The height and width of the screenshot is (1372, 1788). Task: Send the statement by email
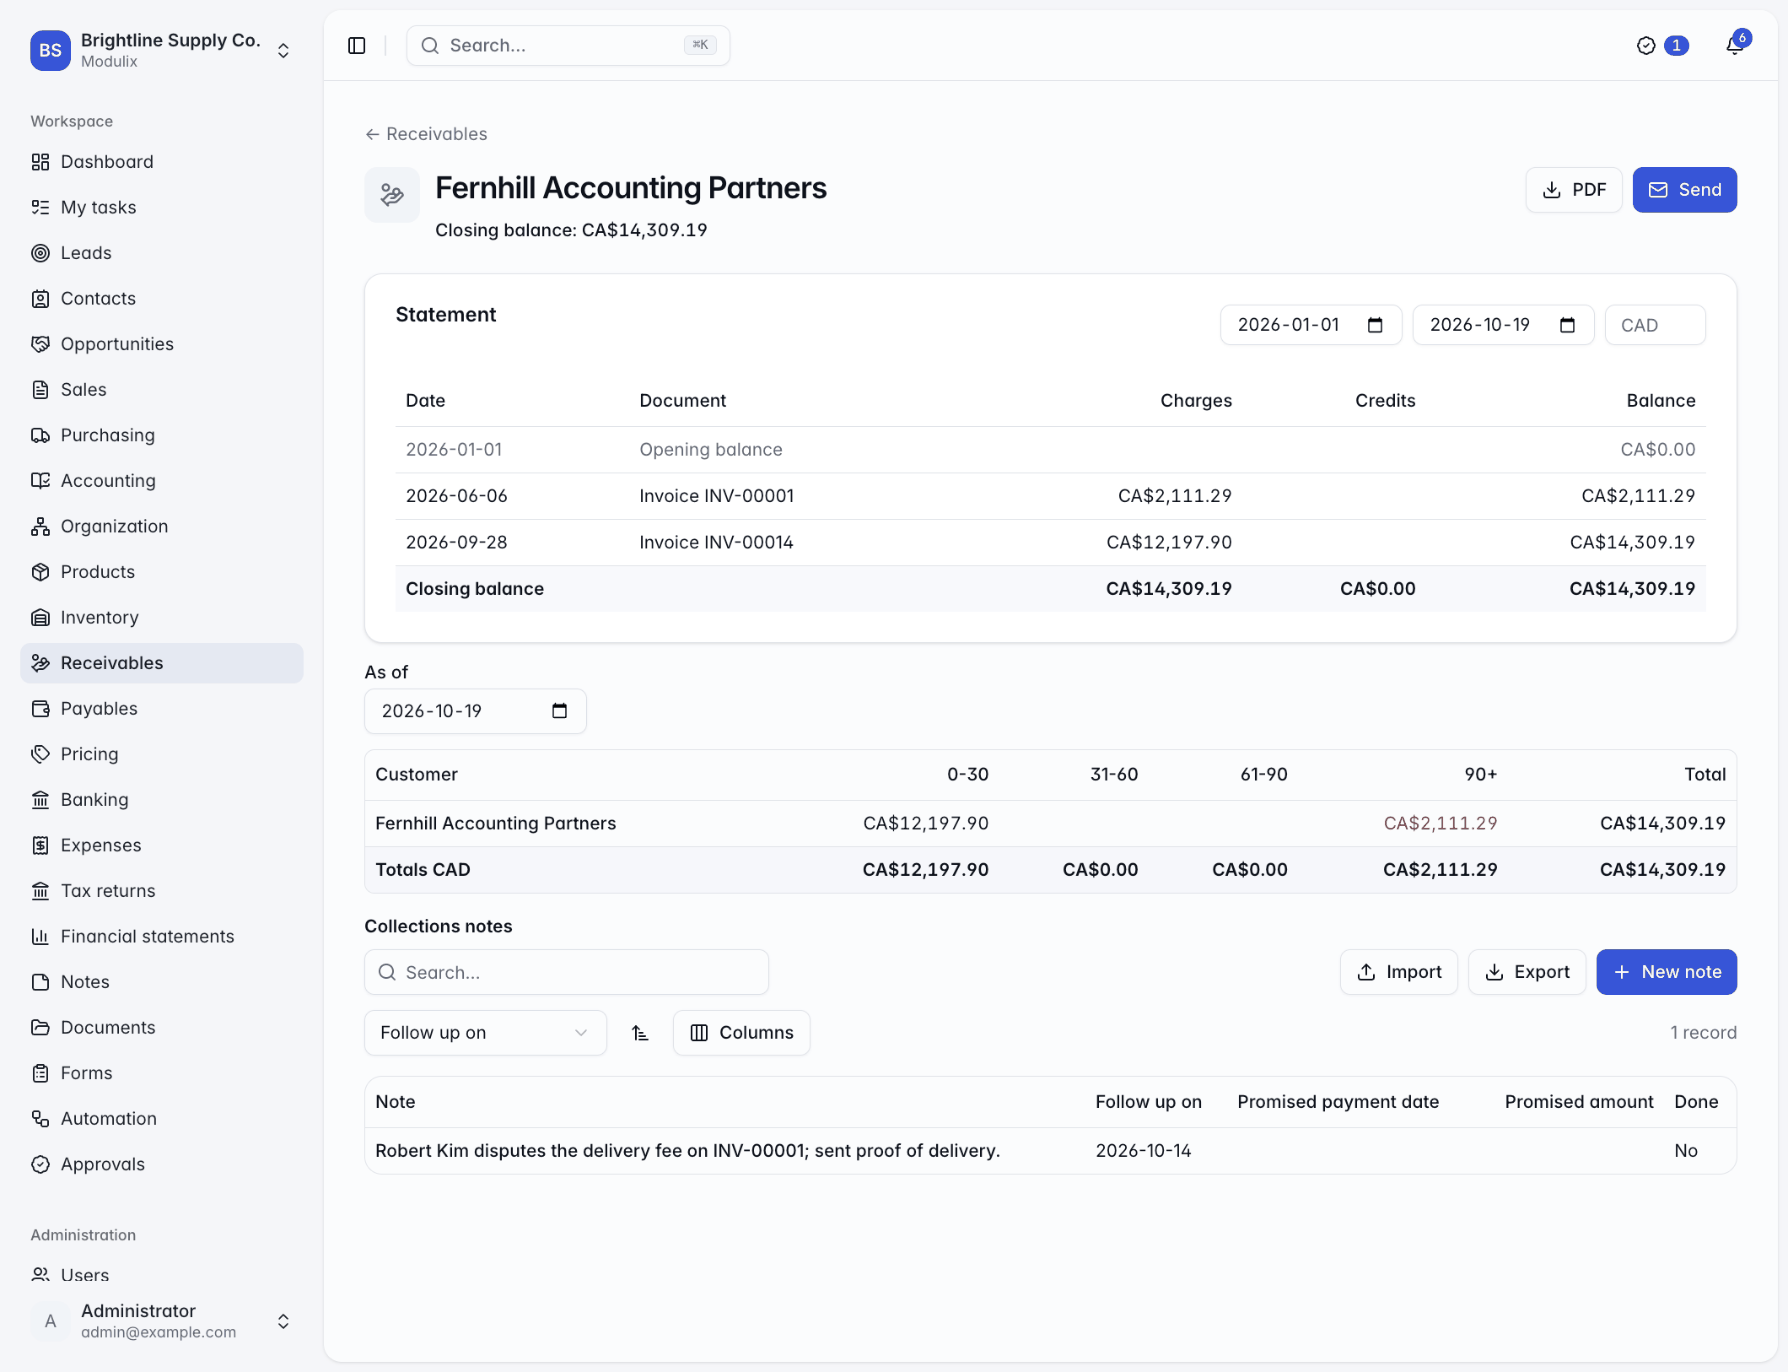click(x=1684, y=190)
